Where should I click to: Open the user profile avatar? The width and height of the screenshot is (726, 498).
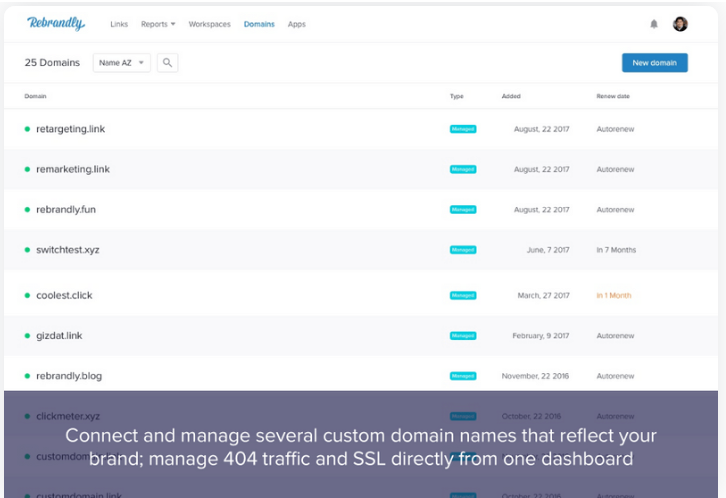pos(680,24)
